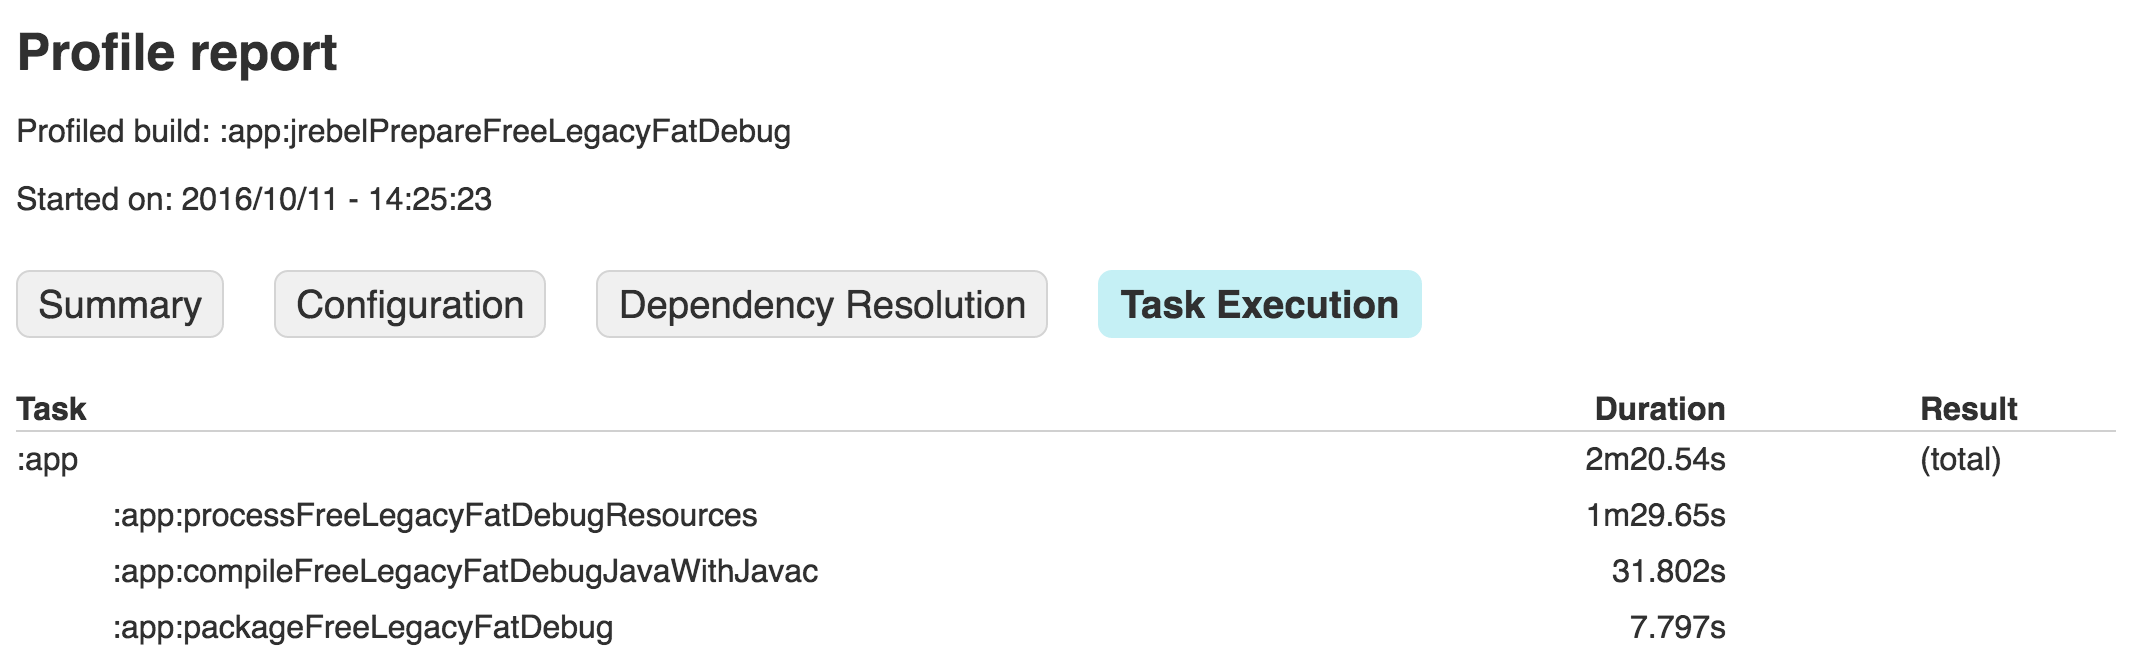Switch to the Configuration tab

[x=410, y=304]
